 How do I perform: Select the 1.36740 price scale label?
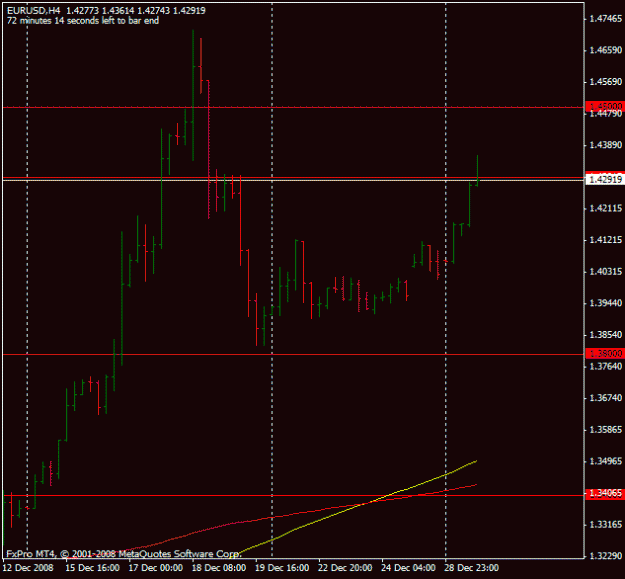click(x=605, y=398)
